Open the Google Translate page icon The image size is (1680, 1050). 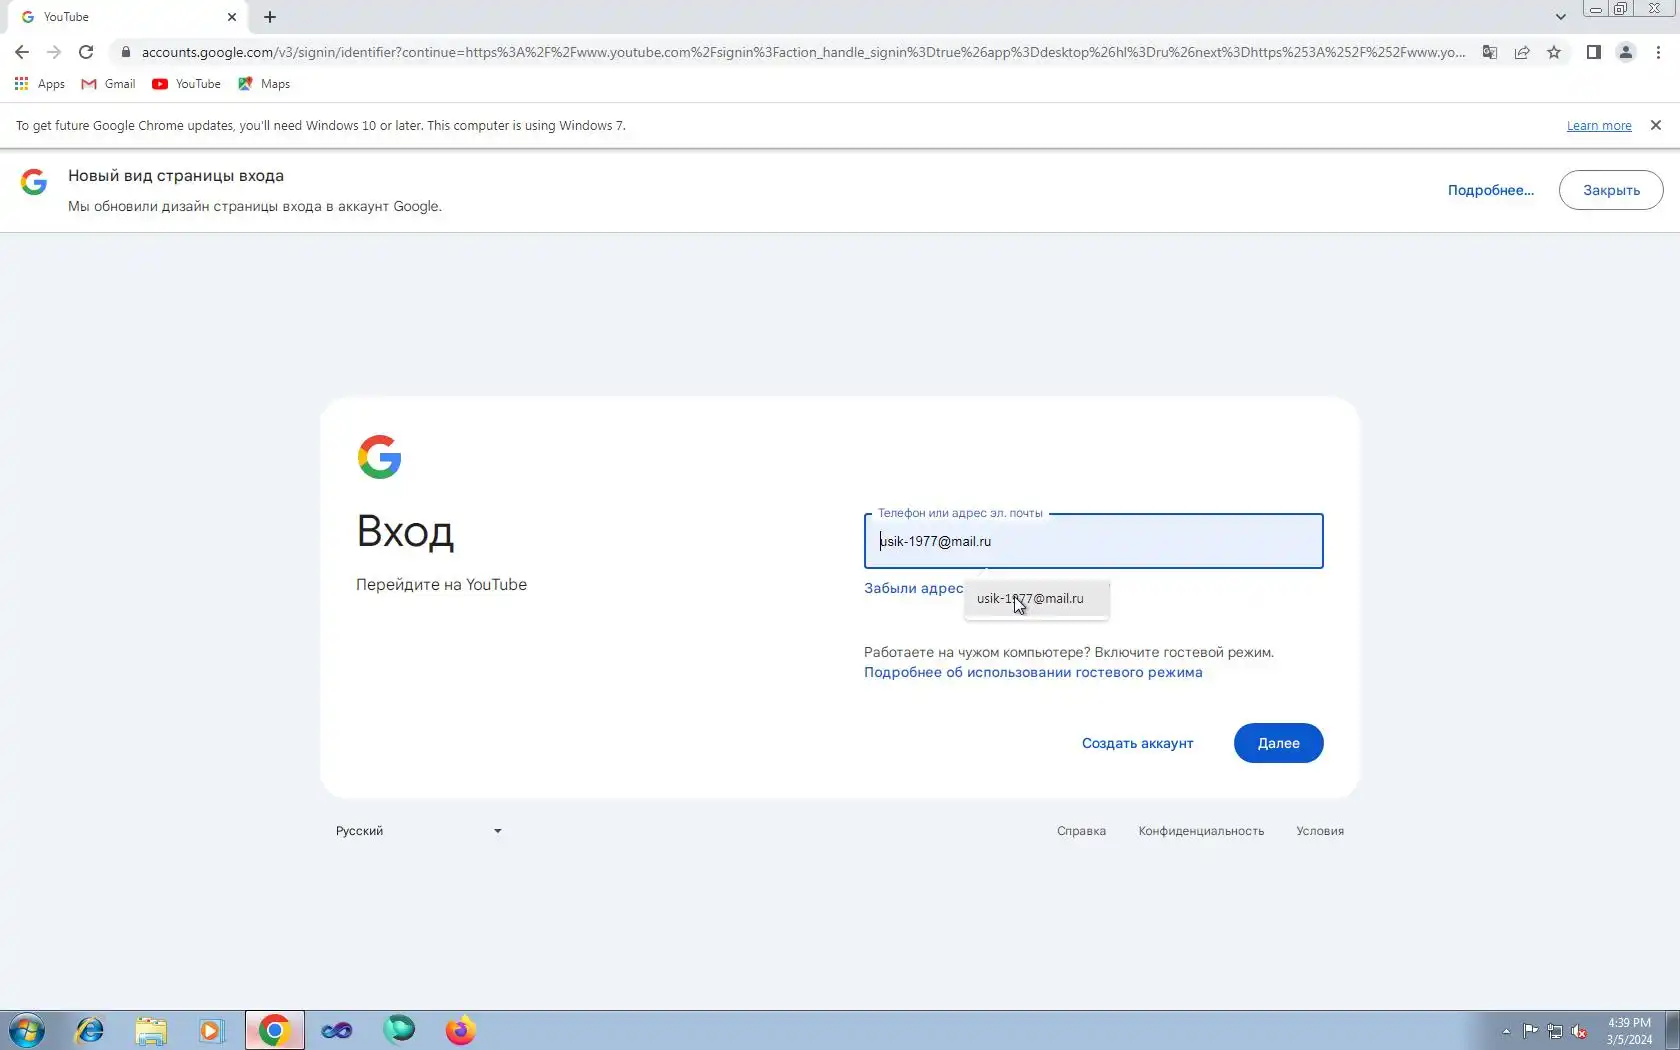[x=1490, y=52]
